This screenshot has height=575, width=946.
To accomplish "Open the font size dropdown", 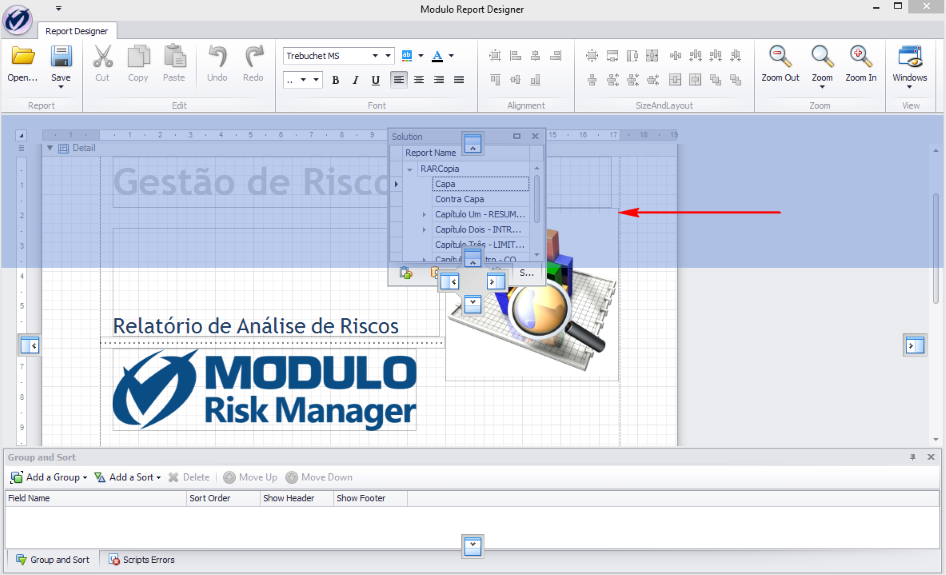I will coord(316,80).
